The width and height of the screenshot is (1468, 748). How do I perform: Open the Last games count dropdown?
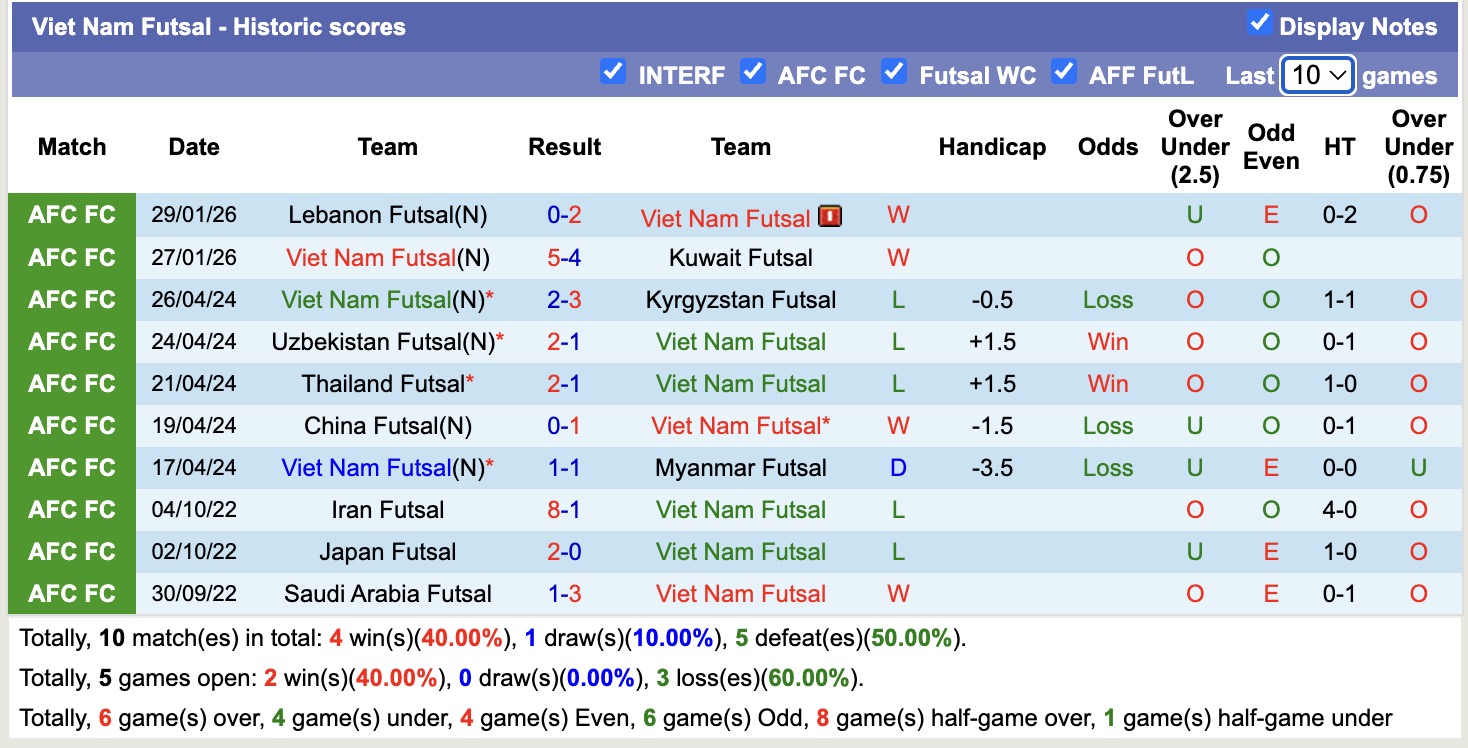(x=1318, y=74)
